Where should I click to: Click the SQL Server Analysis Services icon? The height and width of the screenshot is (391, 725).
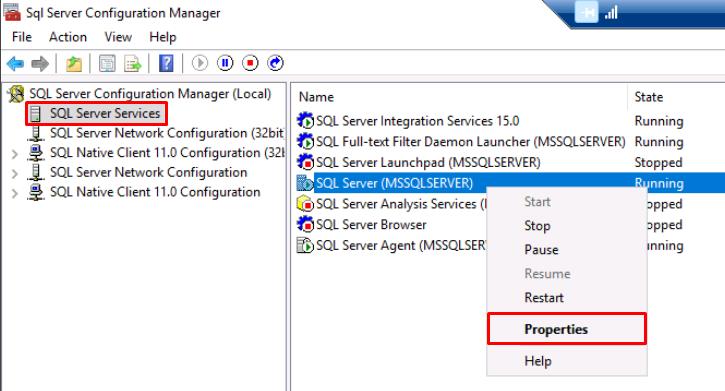click(x=305, y=204)
